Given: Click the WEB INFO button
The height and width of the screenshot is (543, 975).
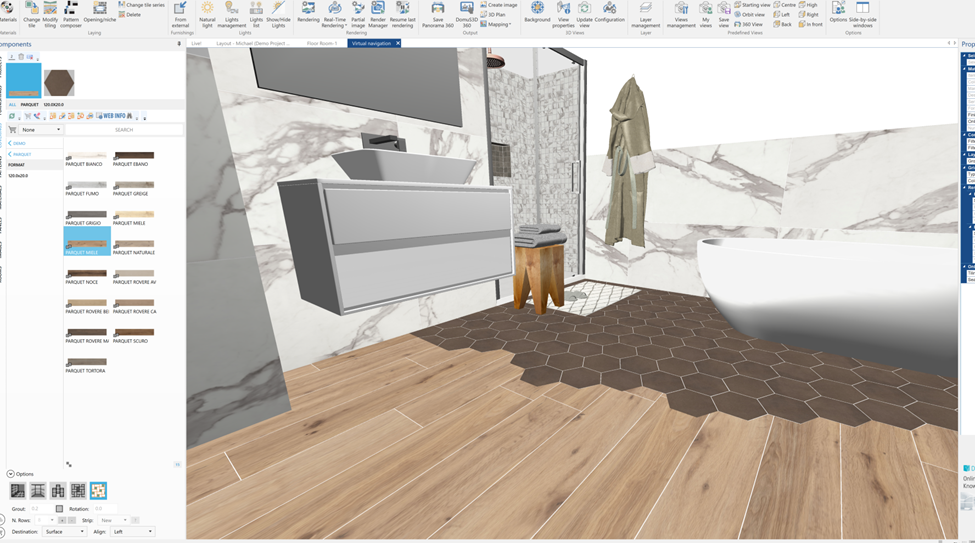Looking at the screenshot, I should [114, 116].
